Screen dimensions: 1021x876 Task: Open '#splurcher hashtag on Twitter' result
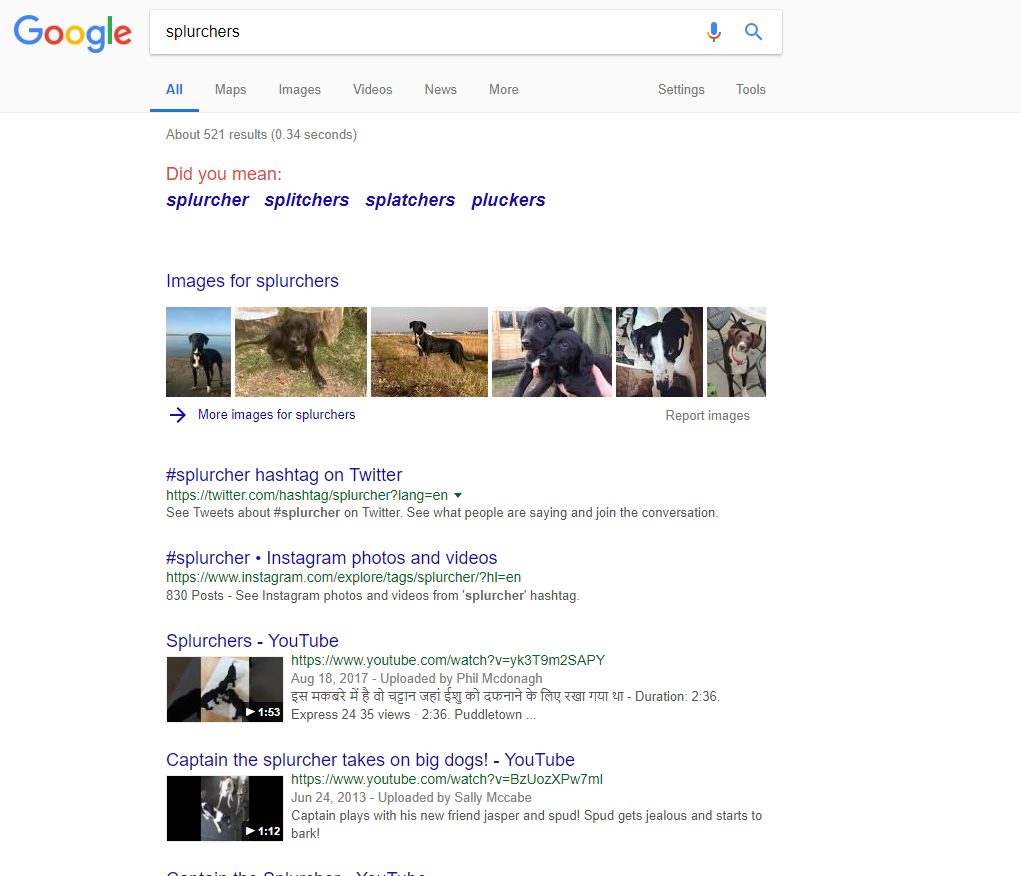point(284,475)
